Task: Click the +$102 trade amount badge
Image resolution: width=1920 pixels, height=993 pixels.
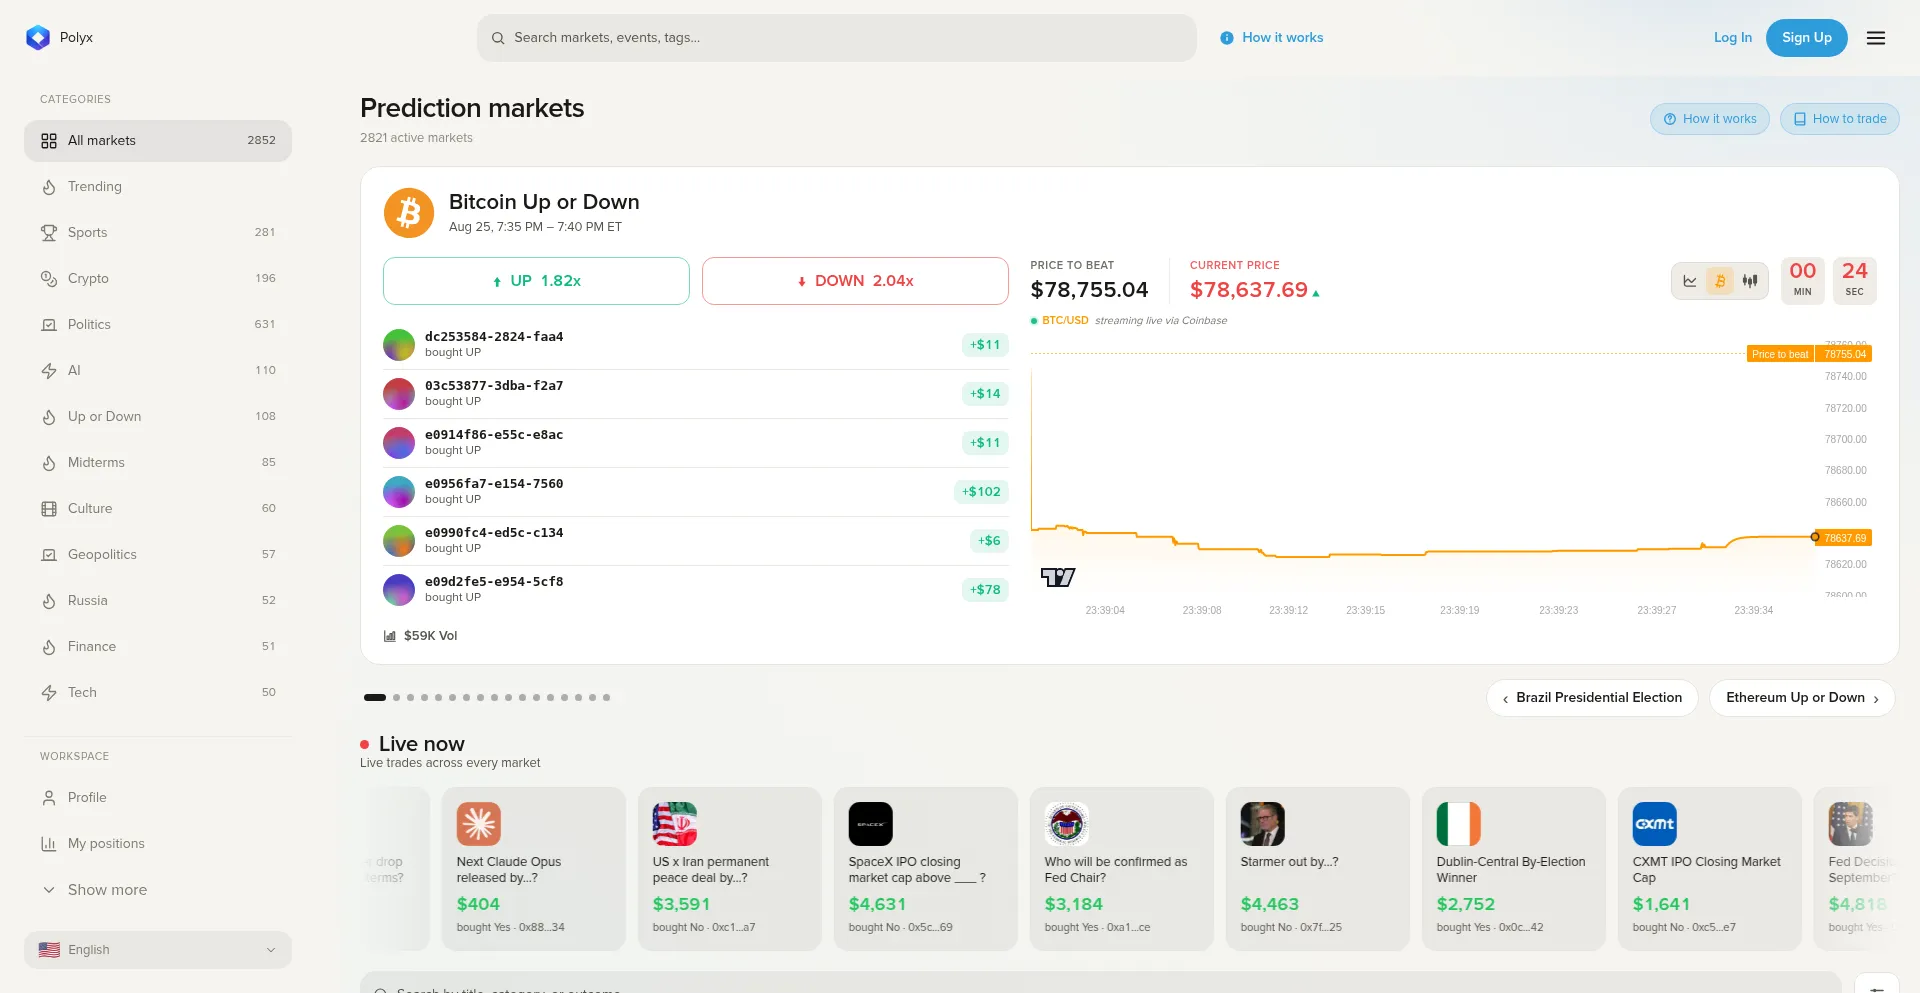Action: (x=981, y=492)
